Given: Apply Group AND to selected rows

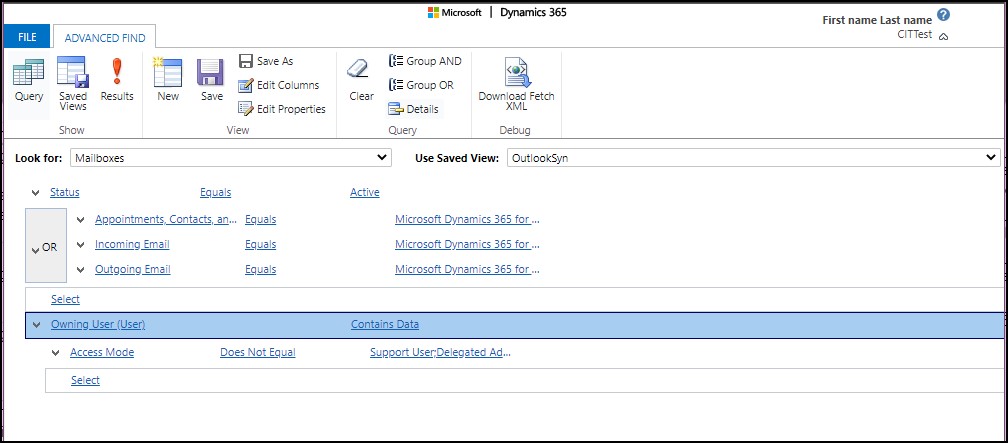Looking at the screenshot, I should click(x=425, y=61).
